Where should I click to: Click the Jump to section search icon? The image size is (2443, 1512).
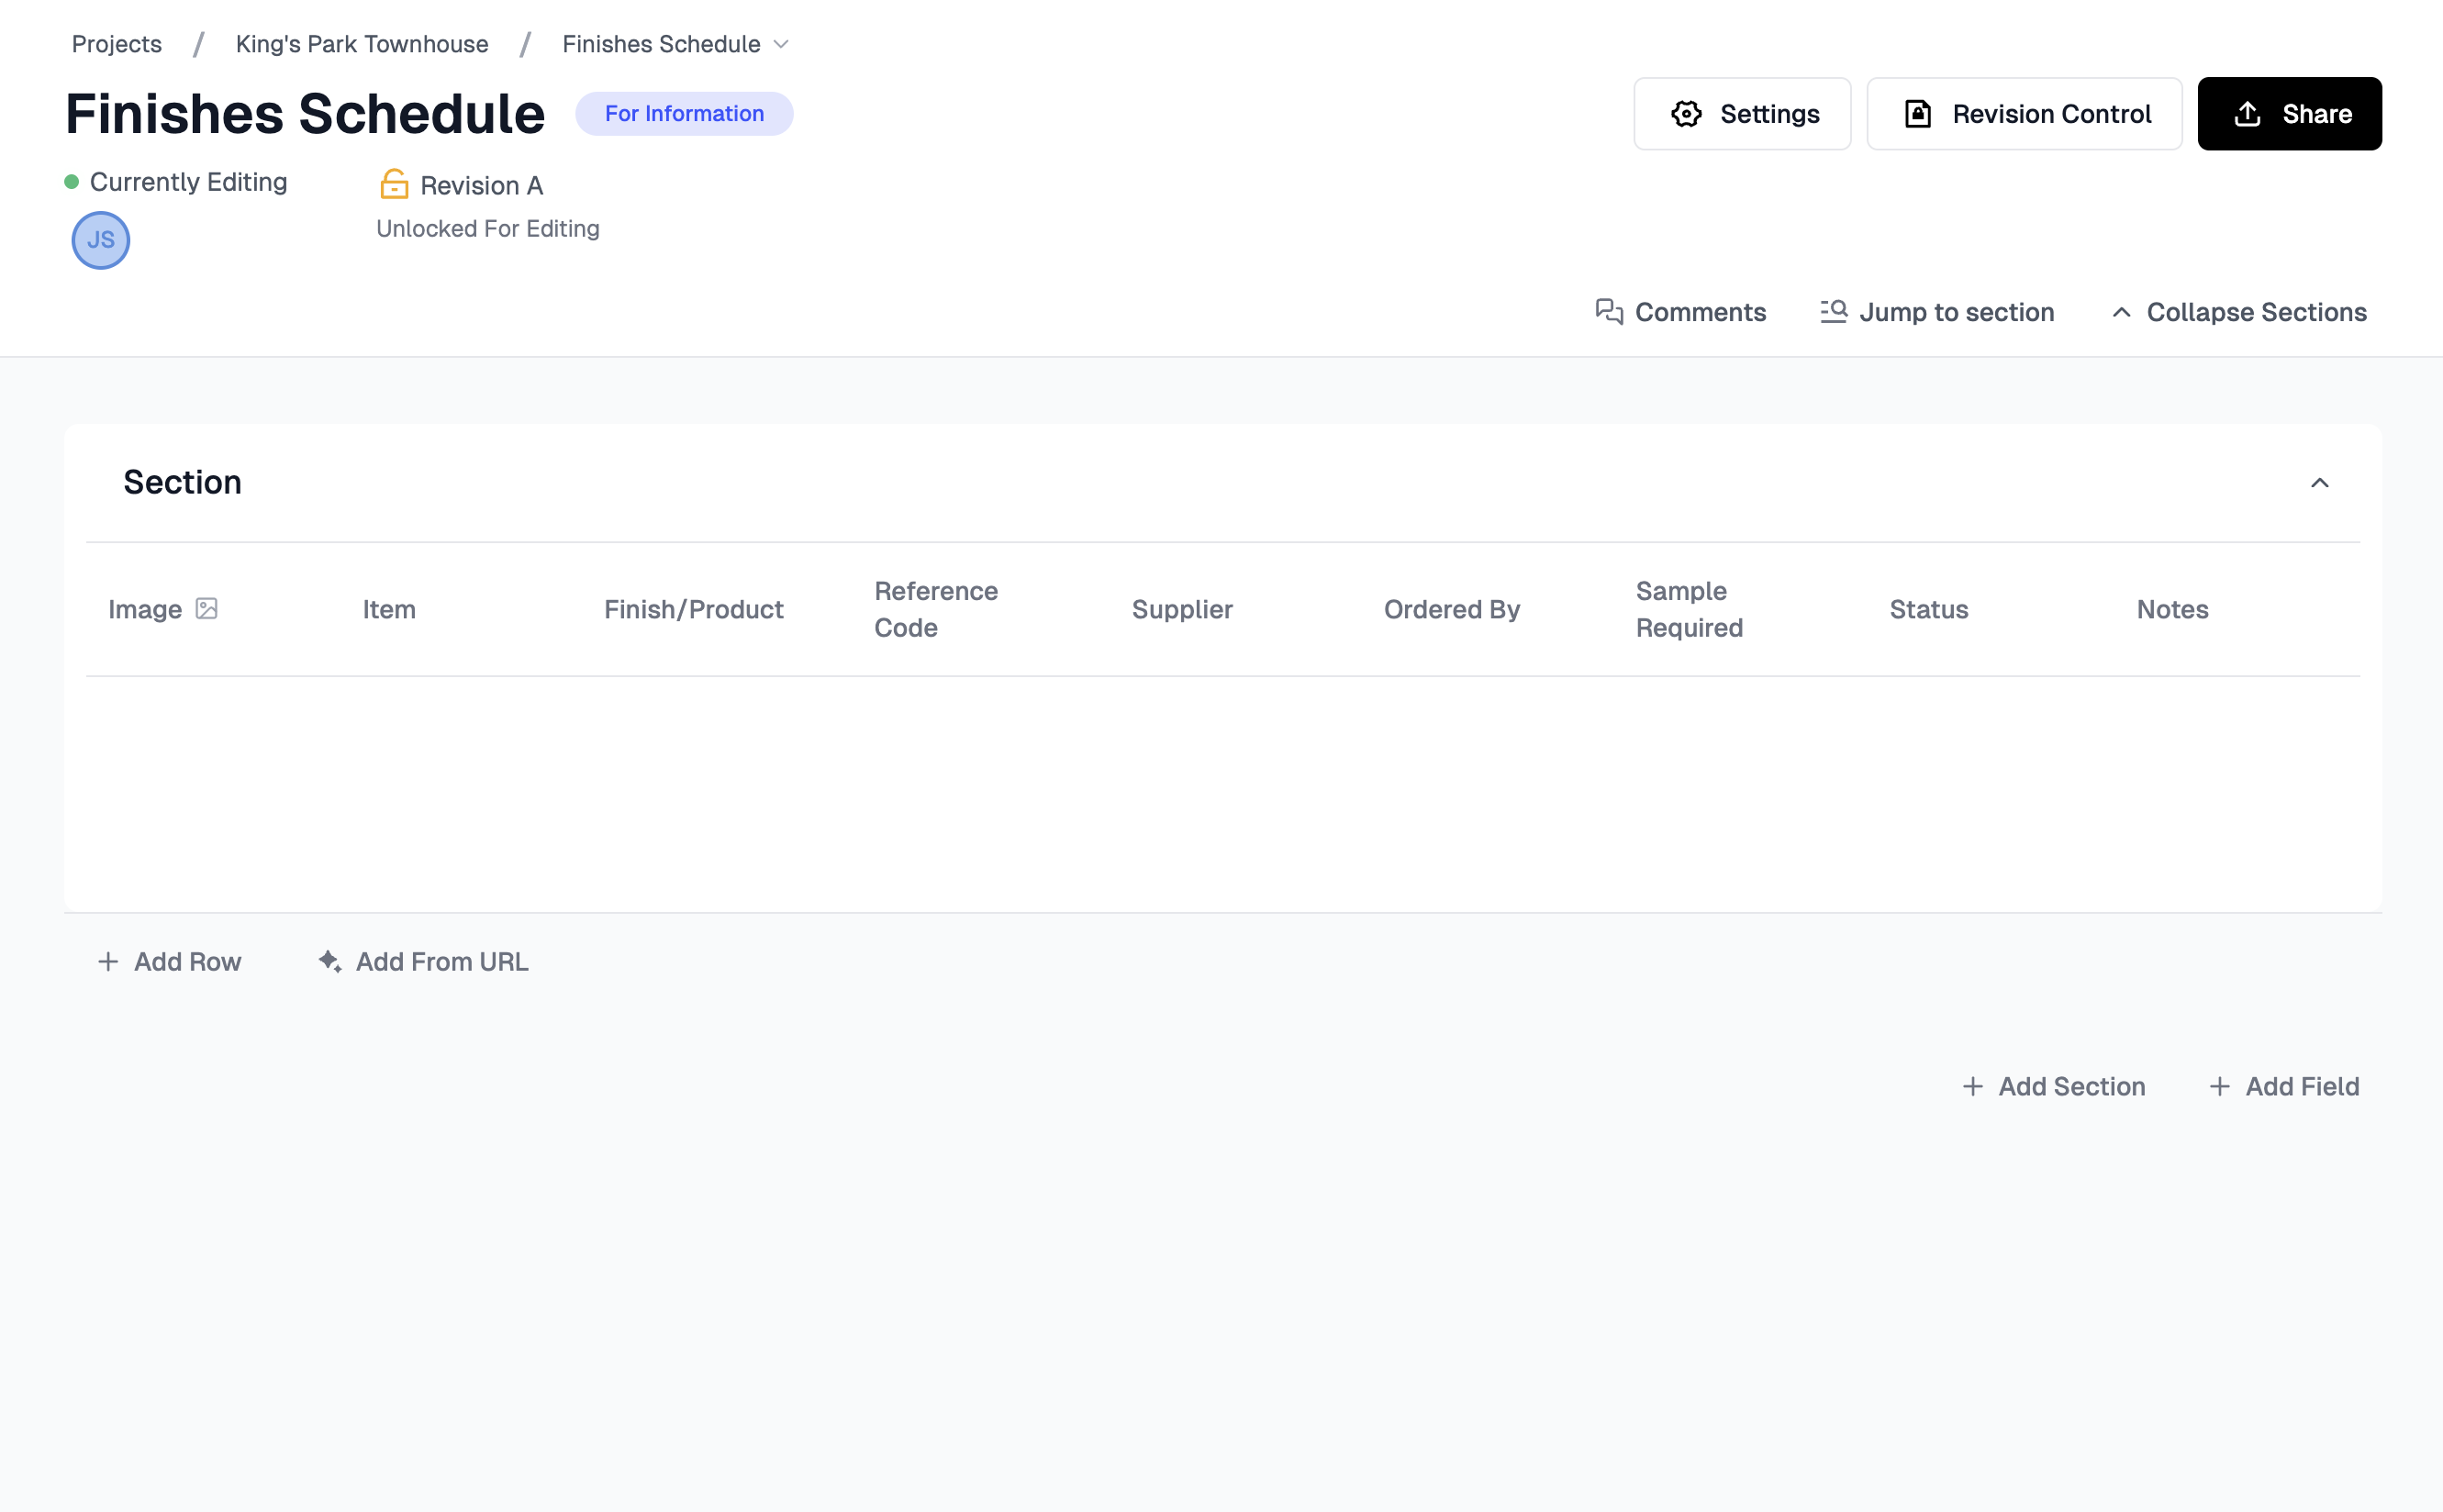1833,312
